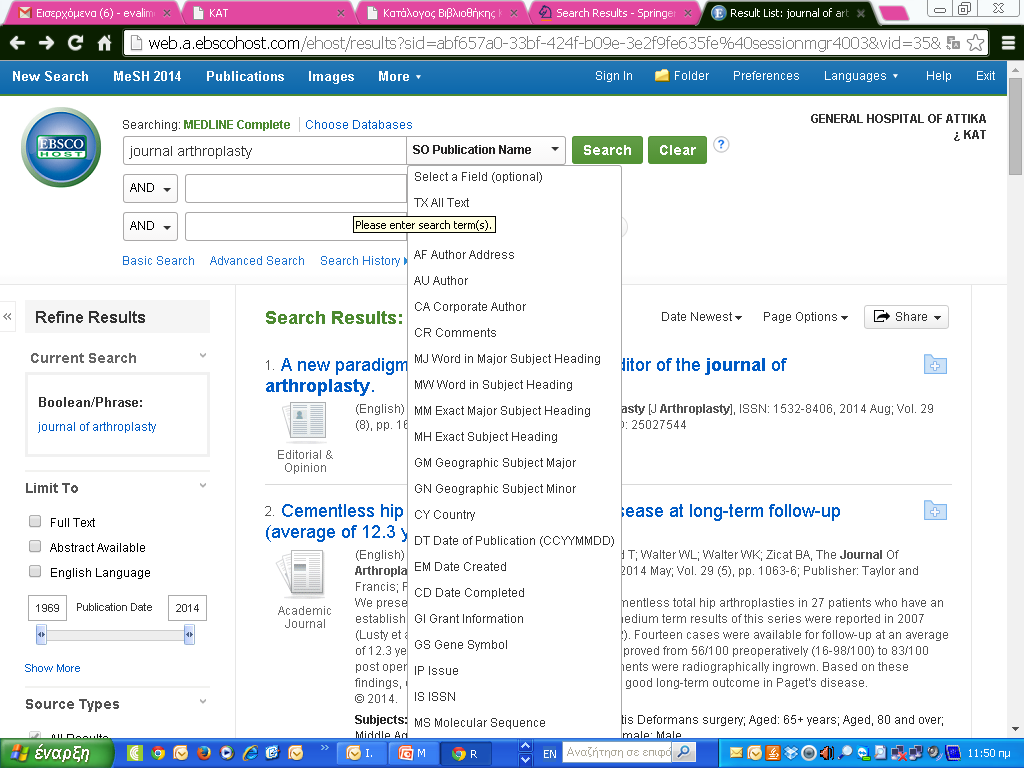Add result 1 to folder via folder icon
This screenshot has height=768, width=1024.
(x=935, y=364)
